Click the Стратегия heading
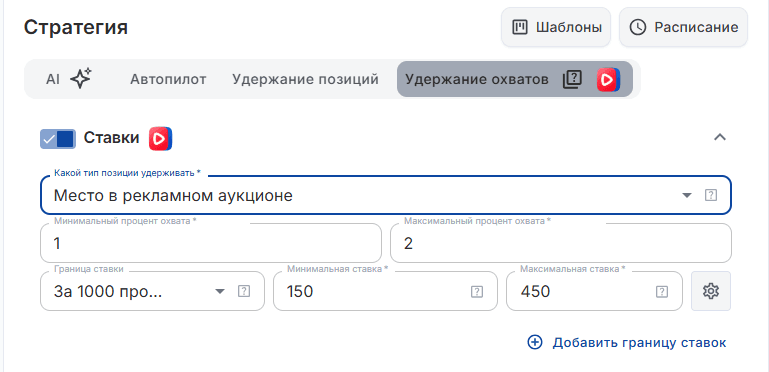Image resolution: width=769 pixels, height=372 pixels. click(76, 27)
